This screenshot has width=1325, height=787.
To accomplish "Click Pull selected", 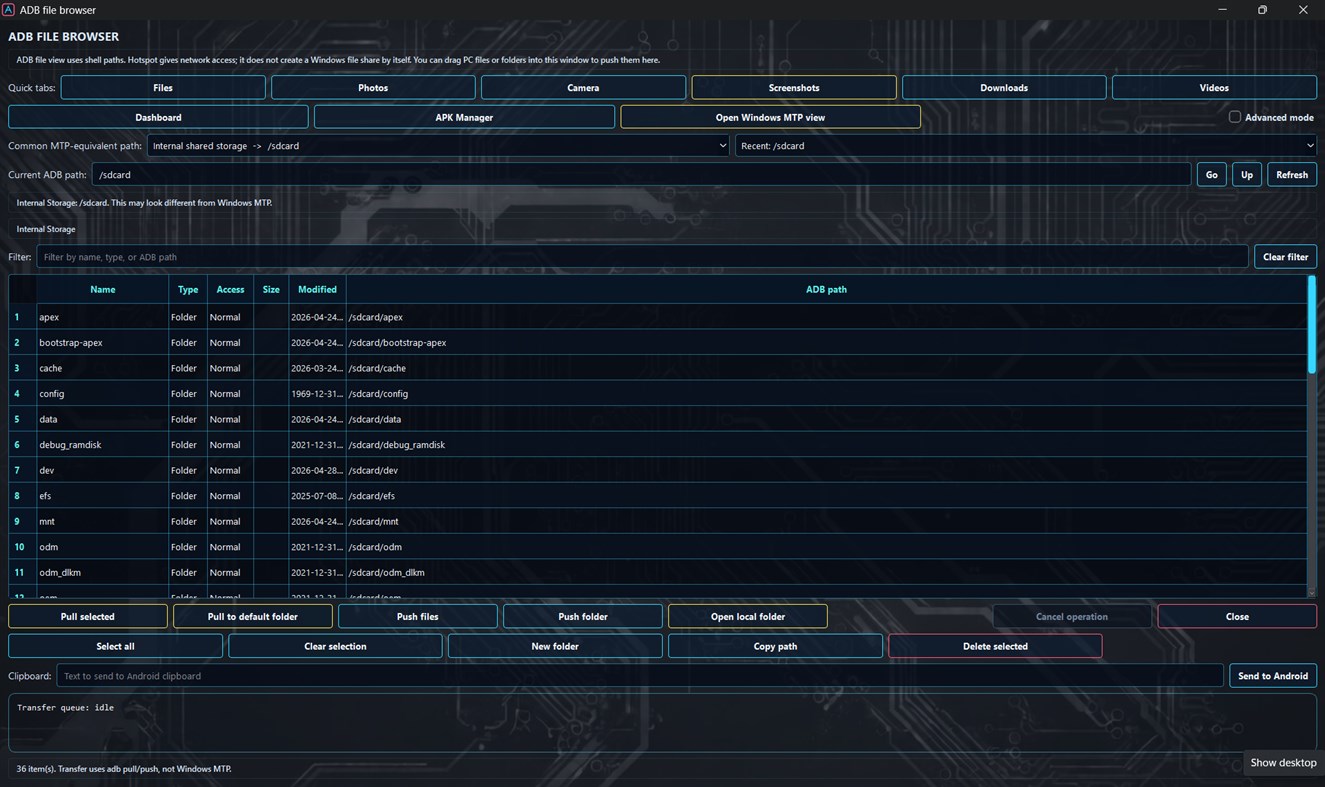I will coord(88,617).
